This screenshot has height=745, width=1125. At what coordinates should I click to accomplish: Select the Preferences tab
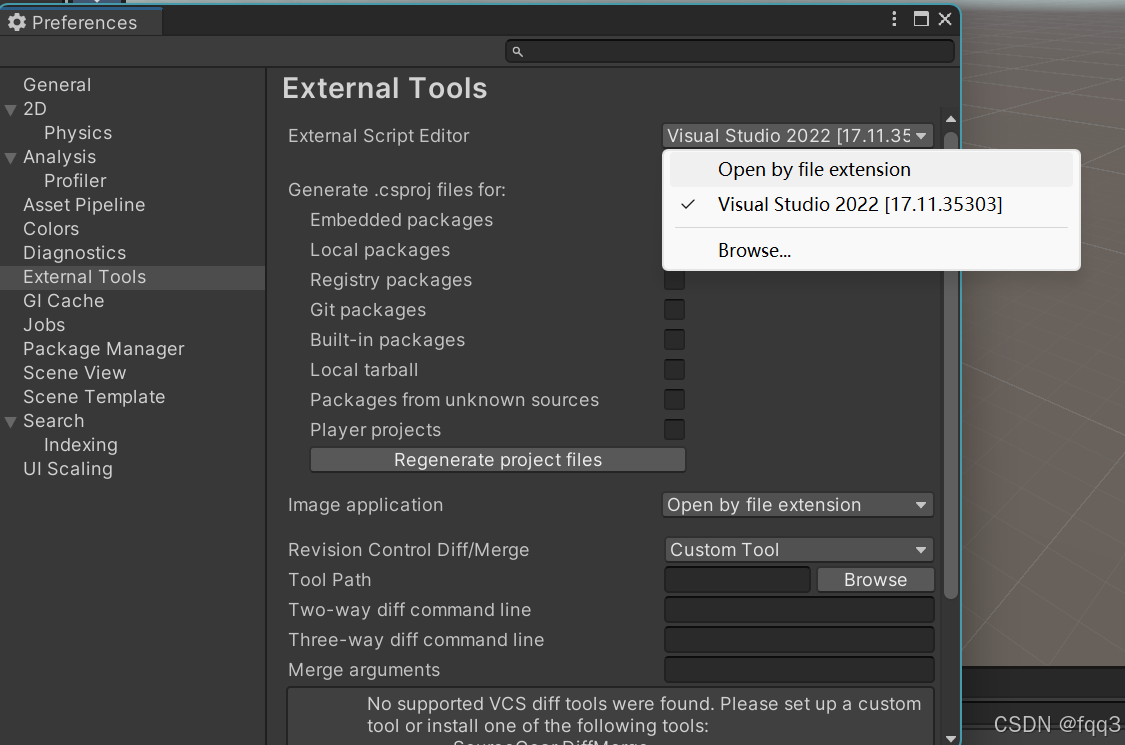(81, 22)
